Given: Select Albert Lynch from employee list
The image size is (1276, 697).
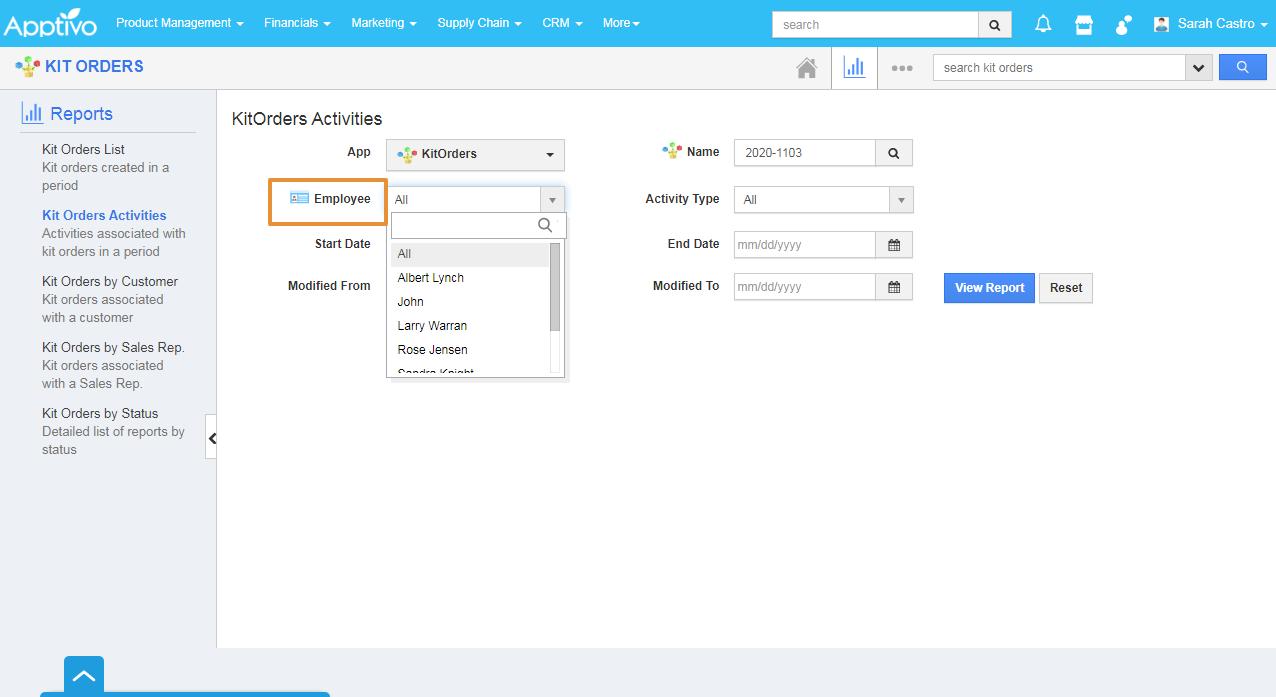Looking at the screenshot, I should [x=431, y=278].
